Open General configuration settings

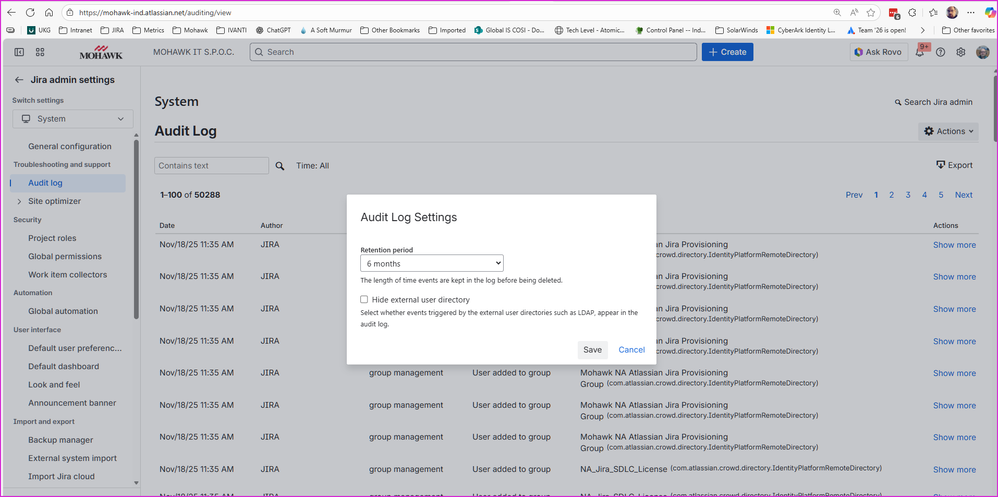(x=70, y=146)
